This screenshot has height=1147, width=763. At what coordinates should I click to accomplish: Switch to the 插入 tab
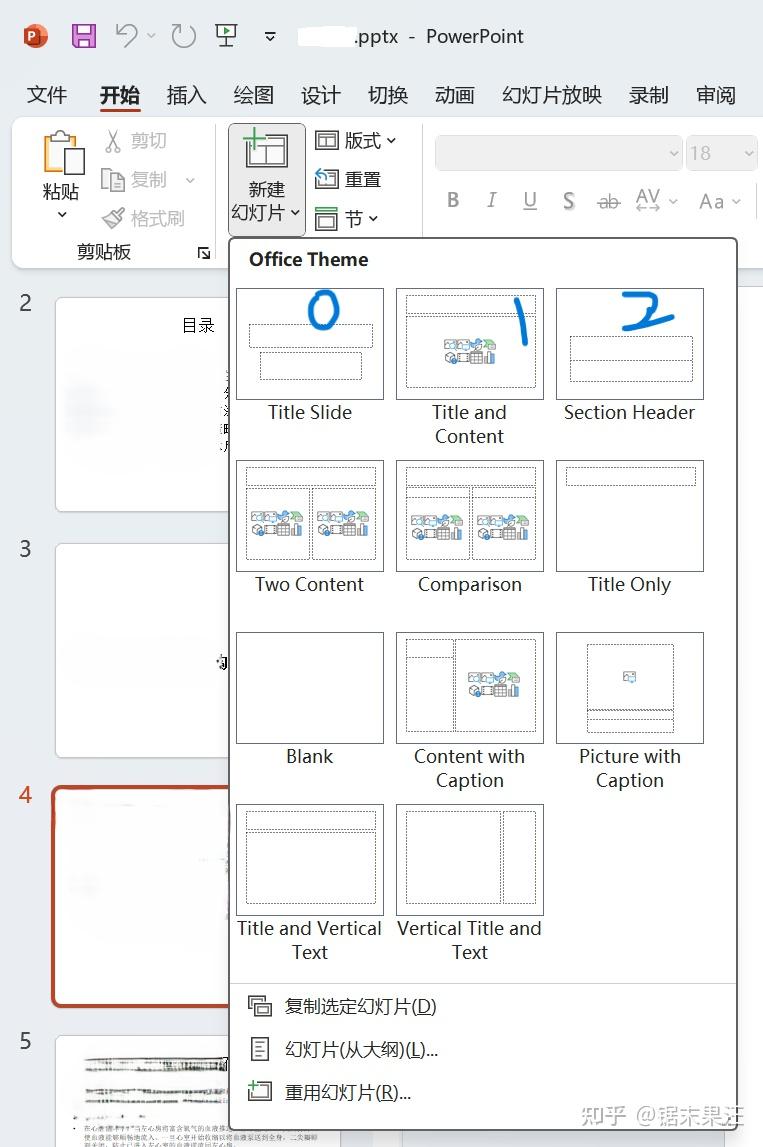187,95
